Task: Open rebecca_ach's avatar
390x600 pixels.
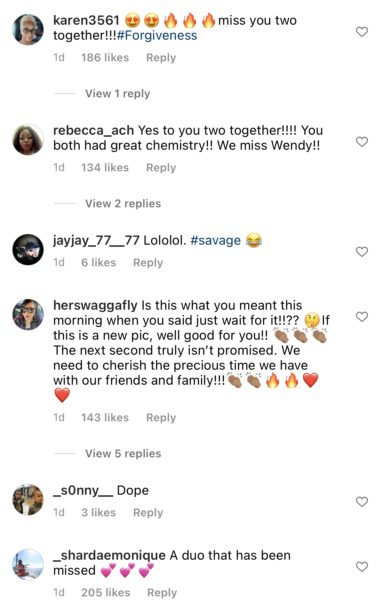Action: point(28,139)
